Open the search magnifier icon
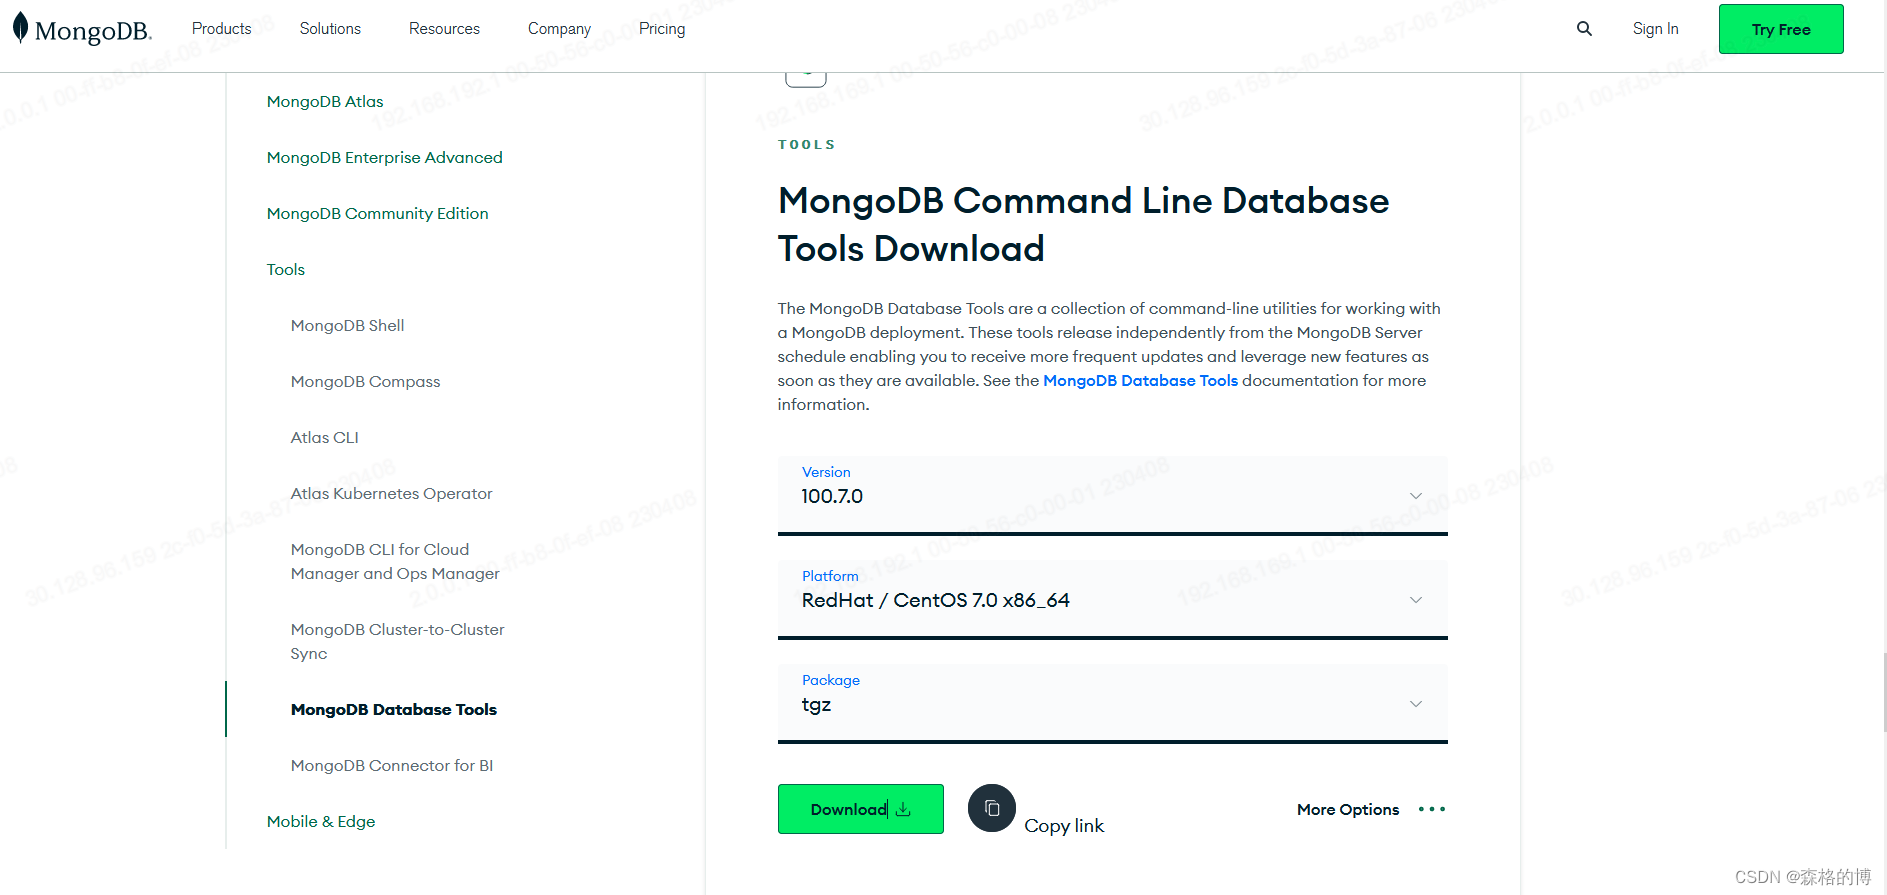This screenshot has height=895, width=1887. click(1584, 29)
